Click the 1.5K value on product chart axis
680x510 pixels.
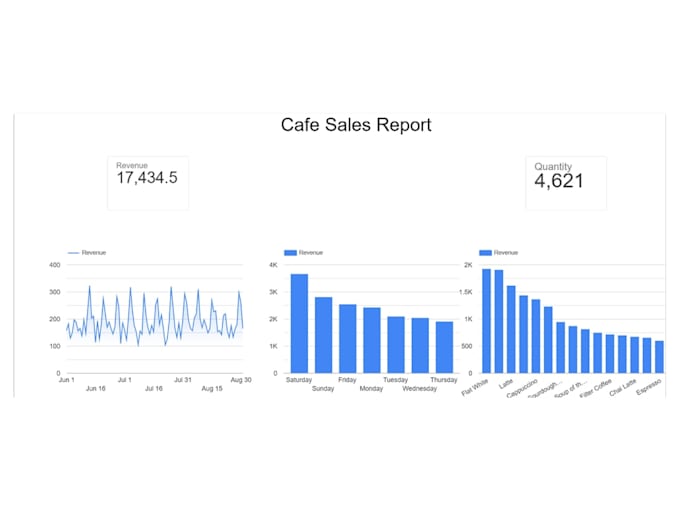(465, 292)
